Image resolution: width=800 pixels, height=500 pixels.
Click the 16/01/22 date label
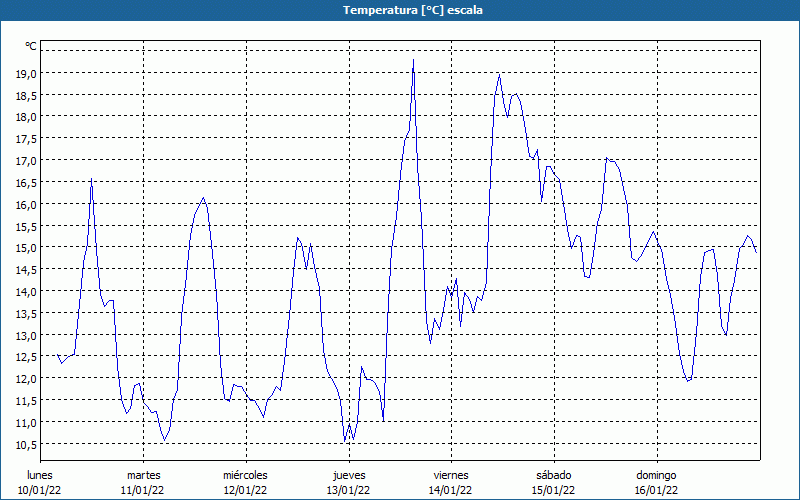click(656, 490)
